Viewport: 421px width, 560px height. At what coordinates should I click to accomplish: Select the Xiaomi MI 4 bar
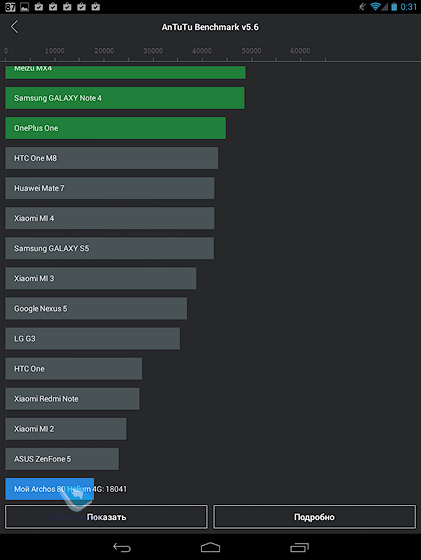pyautogui.click(x=110, y=218)
